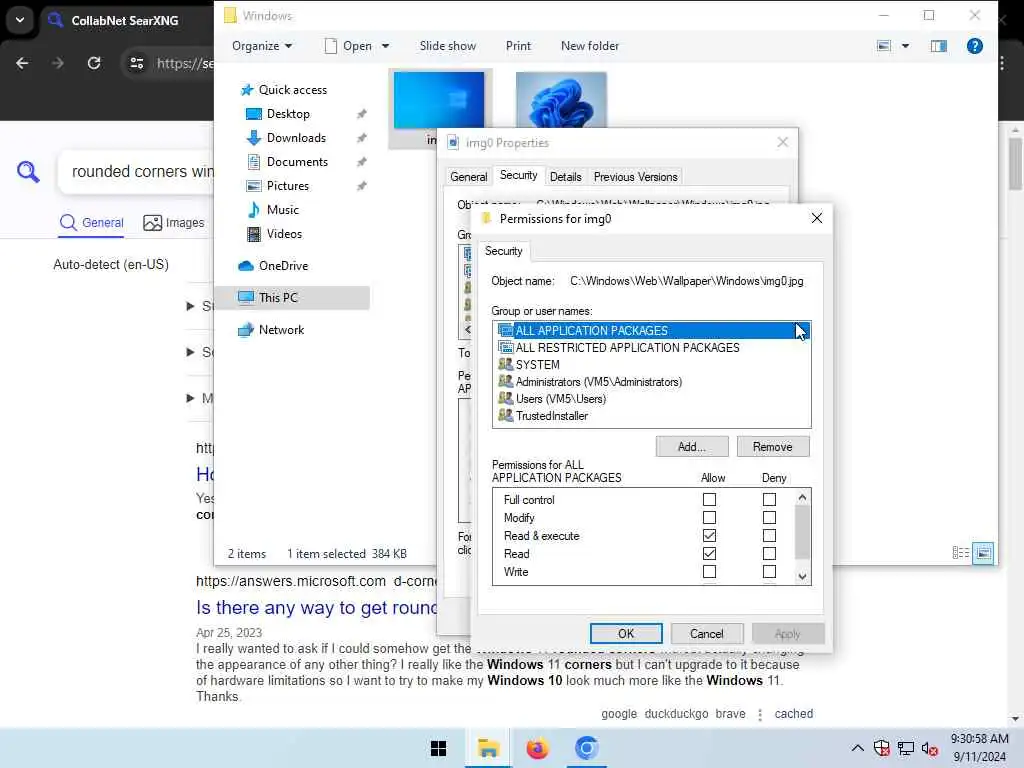The height and width of the screenshot is (768, 1024).
Task: Open General category in SearXNG
Action: [x=91, y=223]
